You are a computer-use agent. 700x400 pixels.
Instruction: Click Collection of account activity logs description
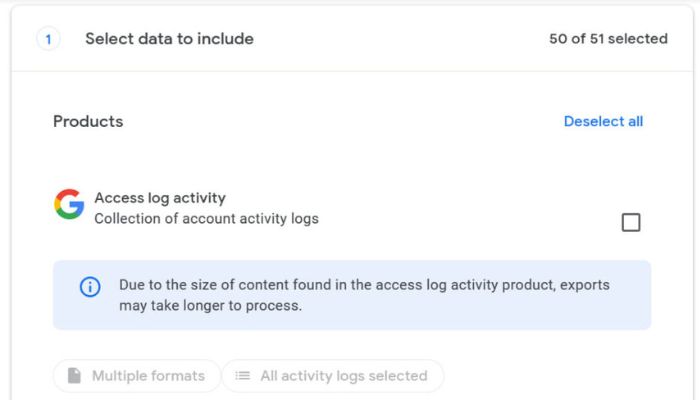click(206, 219)
